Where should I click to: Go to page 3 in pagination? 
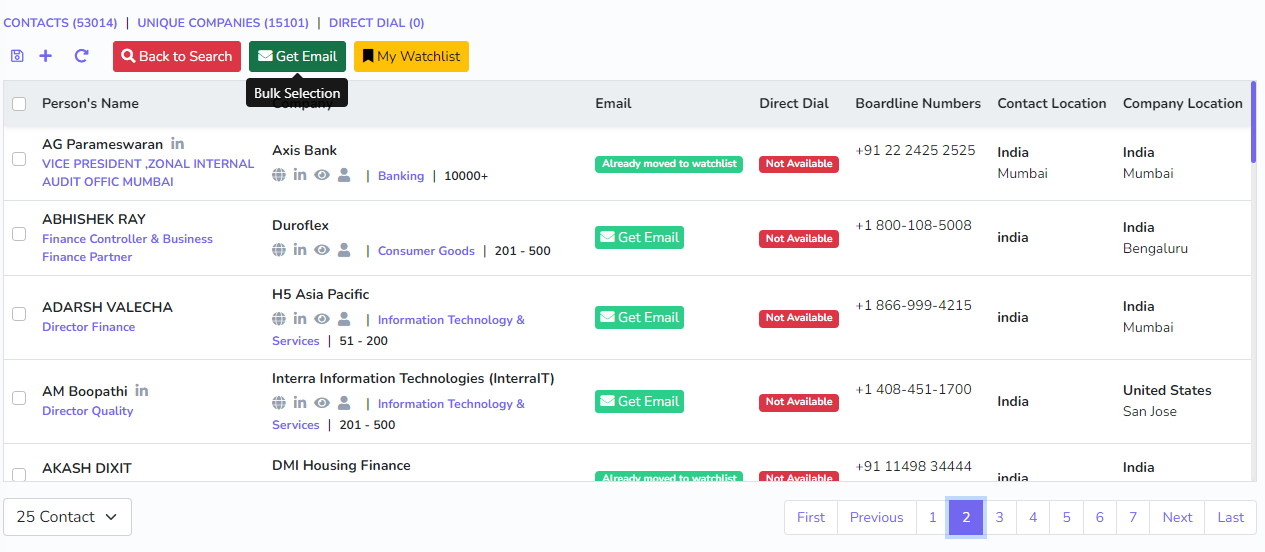click(x=999, y=517)
